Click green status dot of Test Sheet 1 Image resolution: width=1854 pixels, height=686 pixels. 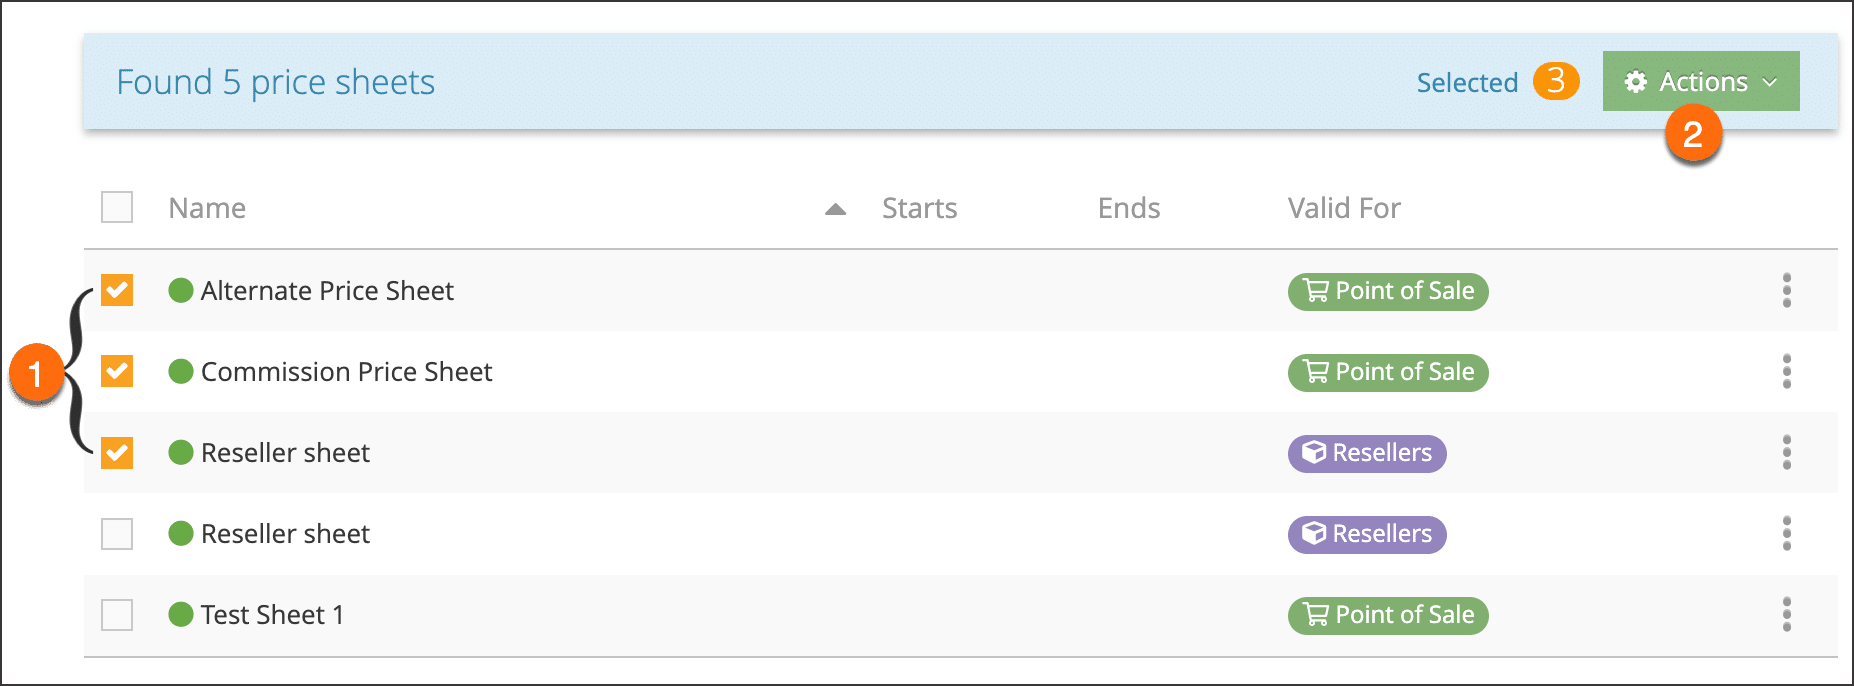point(181,614)
